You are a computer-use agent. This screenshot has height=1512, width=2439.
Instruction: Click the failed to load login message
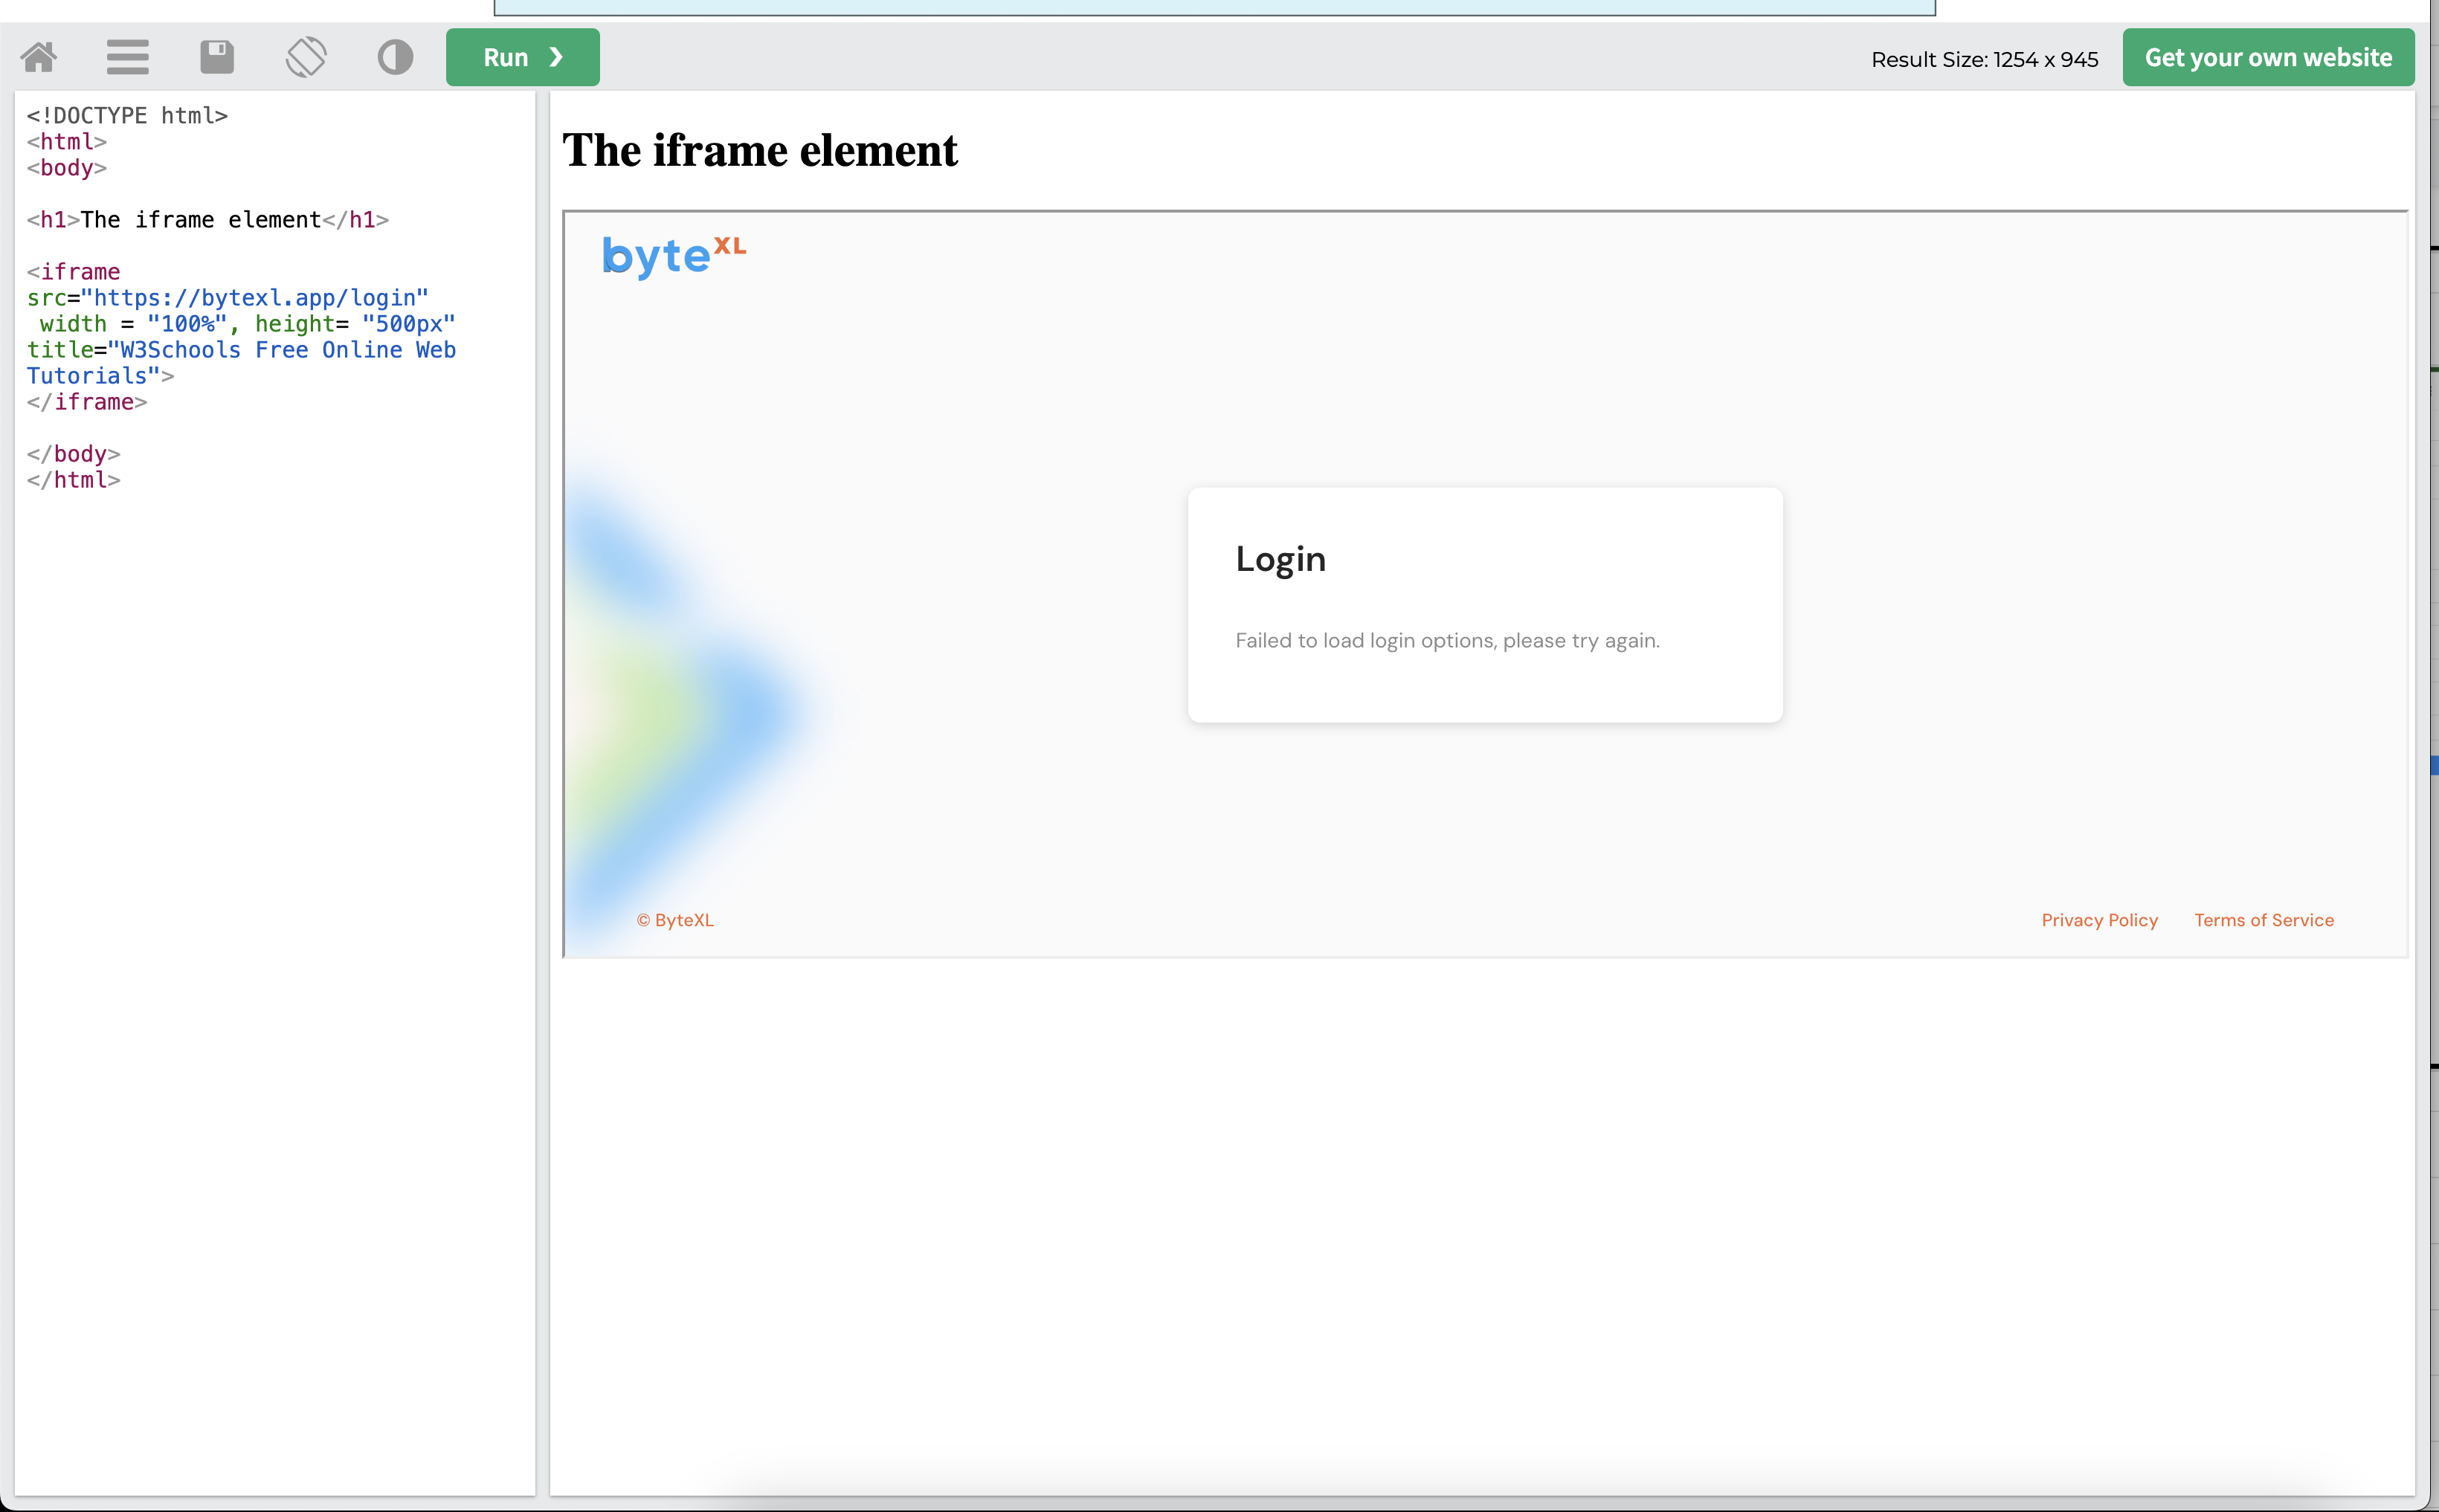(1446, 641)
